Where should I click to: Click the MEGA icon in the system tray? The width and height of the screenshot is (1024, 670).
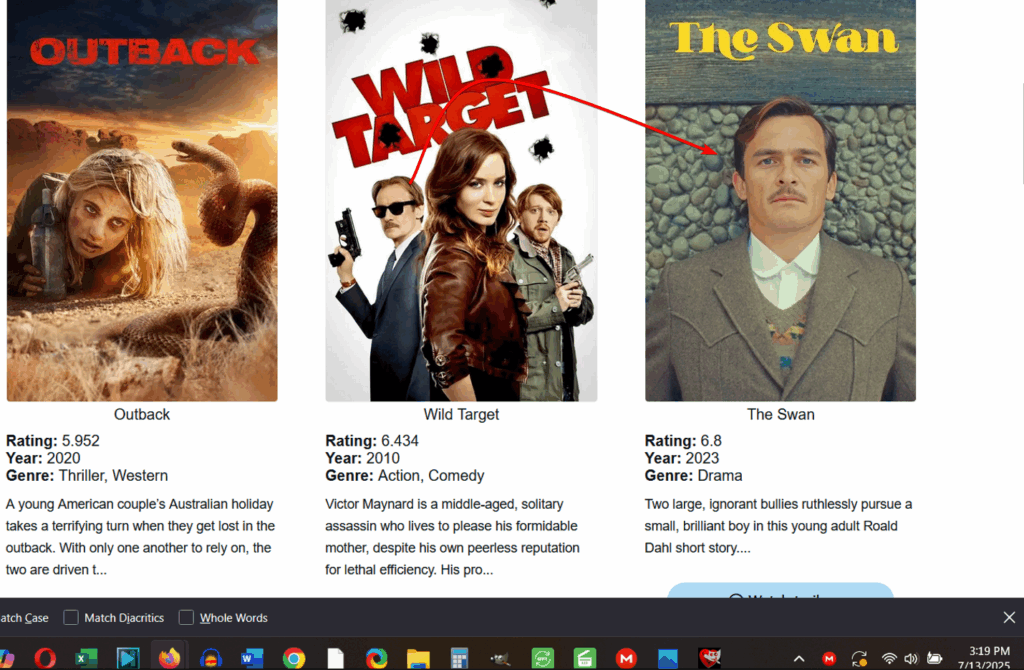[829, 658]
